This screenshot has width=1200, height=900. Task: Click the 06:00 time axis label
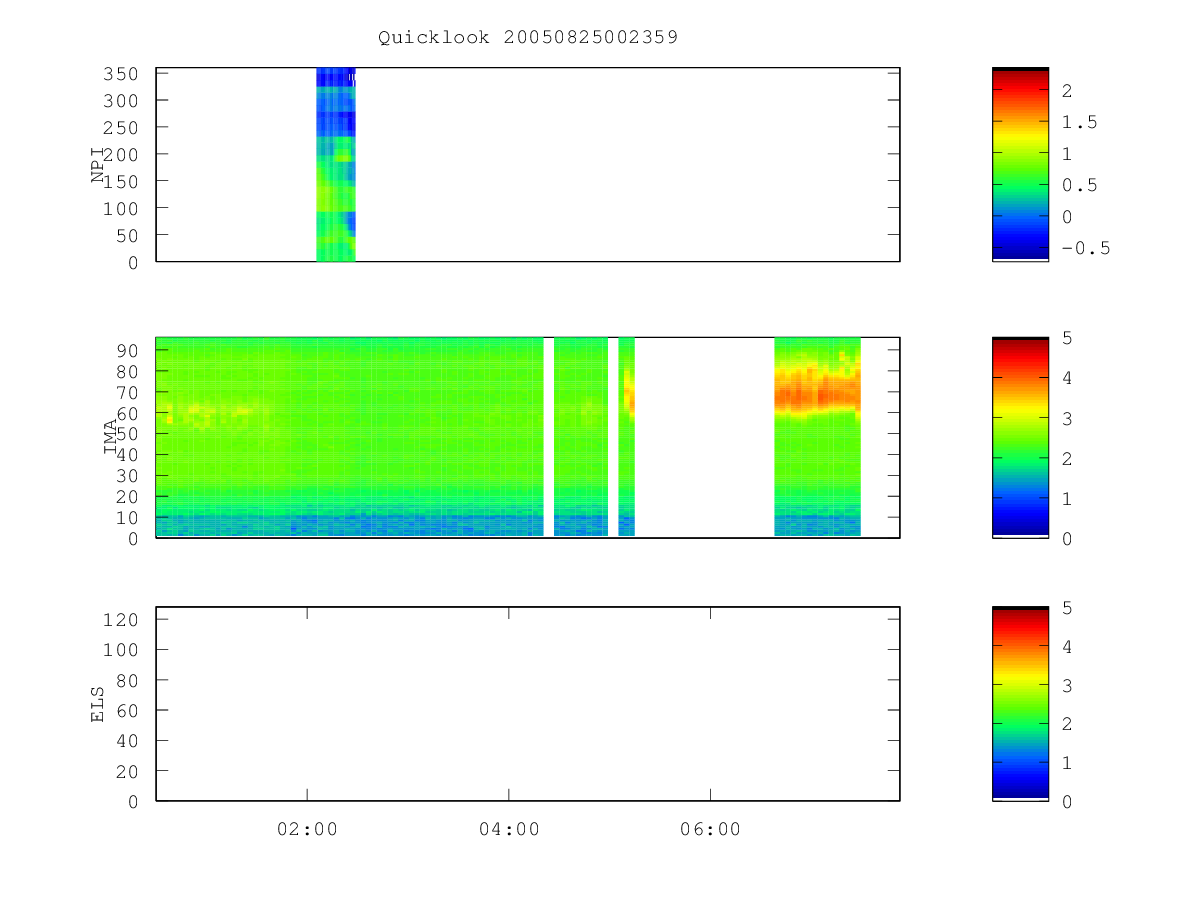pyautogui.click(x=711, y=829)
